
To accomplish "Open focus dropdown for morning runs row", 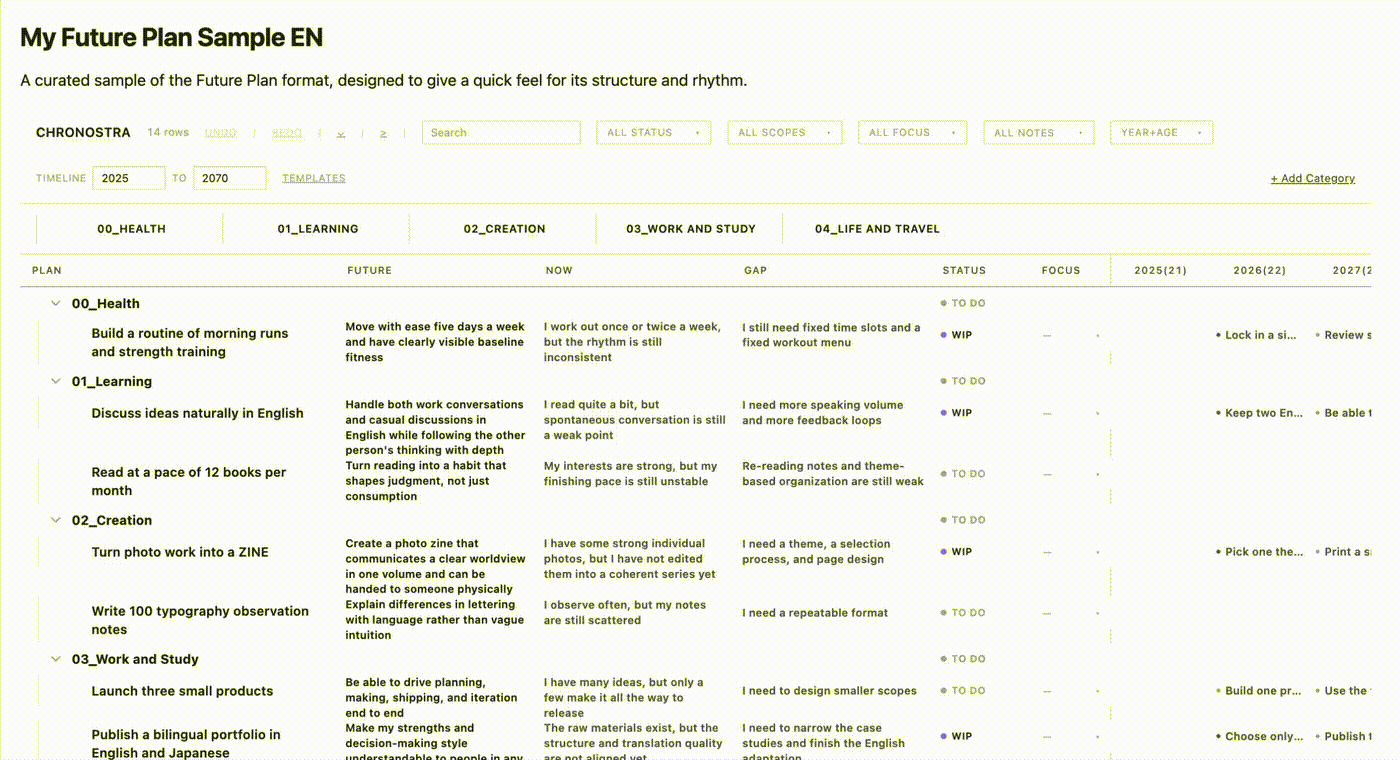I will coord(1070,336).
